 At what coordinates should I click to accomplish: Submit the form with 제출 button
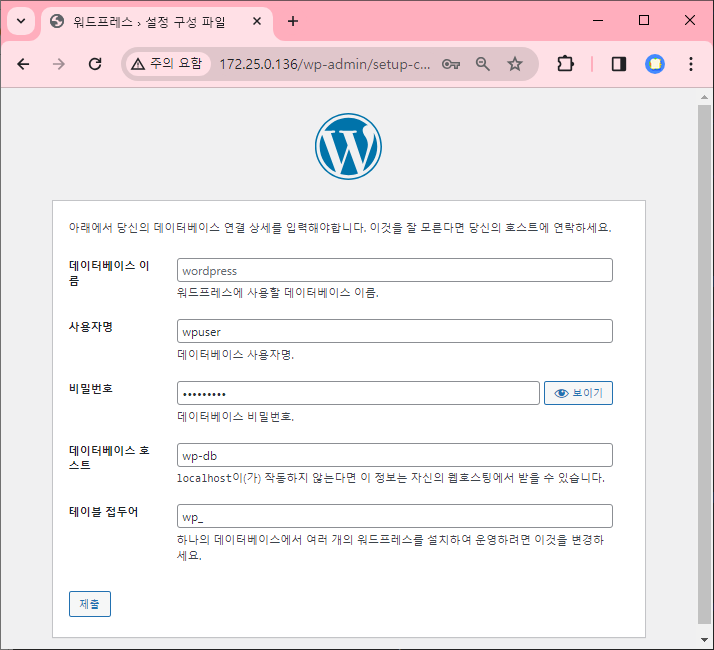(x=90, y=604)
